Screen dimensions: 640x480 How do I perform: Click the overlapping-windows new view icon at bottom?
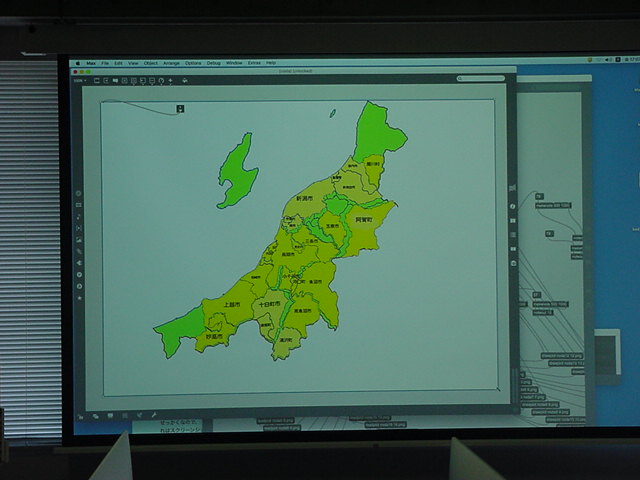coord(96,416)
